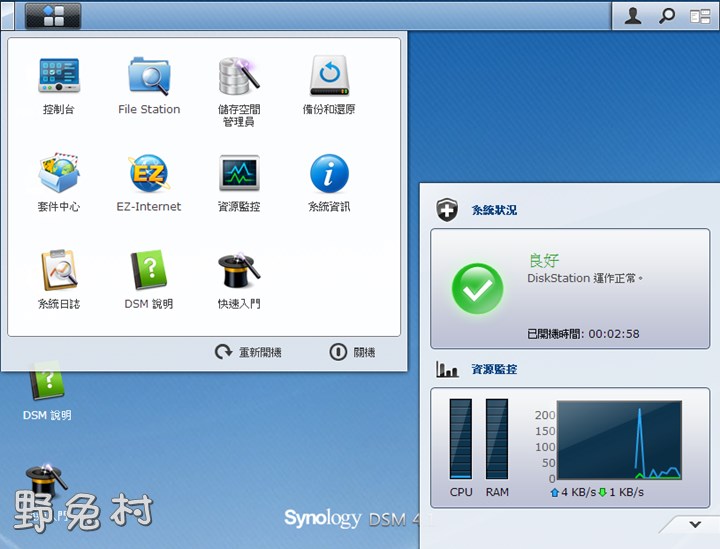Image resolution: width=720 pixels, height=549 pixels.
Task: Click the uptime 00:02:58 text
Action: tap(614, 334)
